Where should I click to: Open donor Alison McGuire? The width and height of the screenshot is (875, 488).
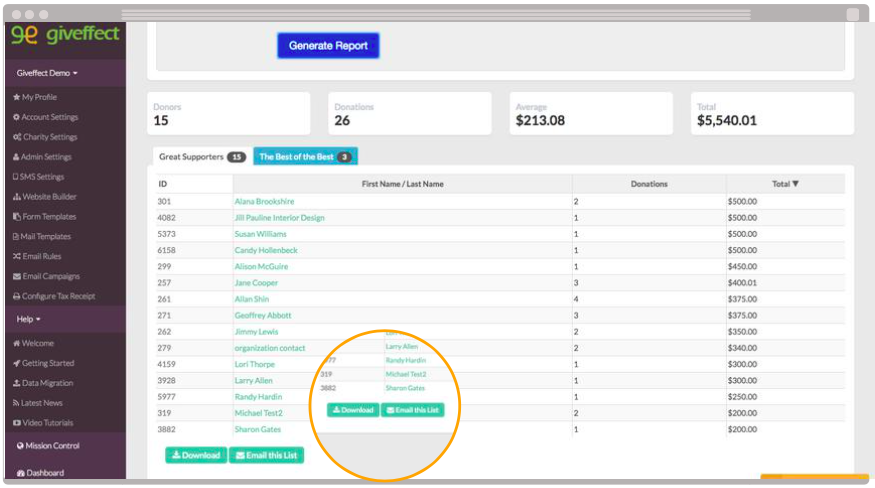pos(261,266)
